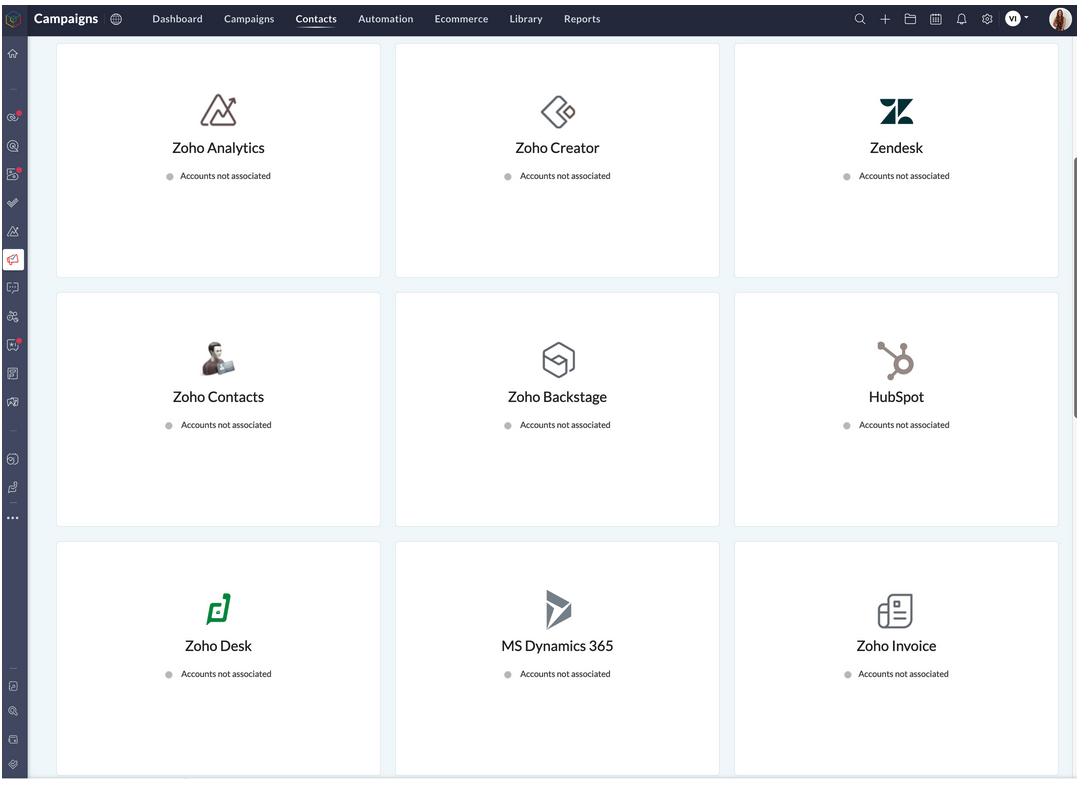Open the folder icon in top bar
Viewport: 1081px width, 785px height.
pyautogui.click(x=910, y=19)
